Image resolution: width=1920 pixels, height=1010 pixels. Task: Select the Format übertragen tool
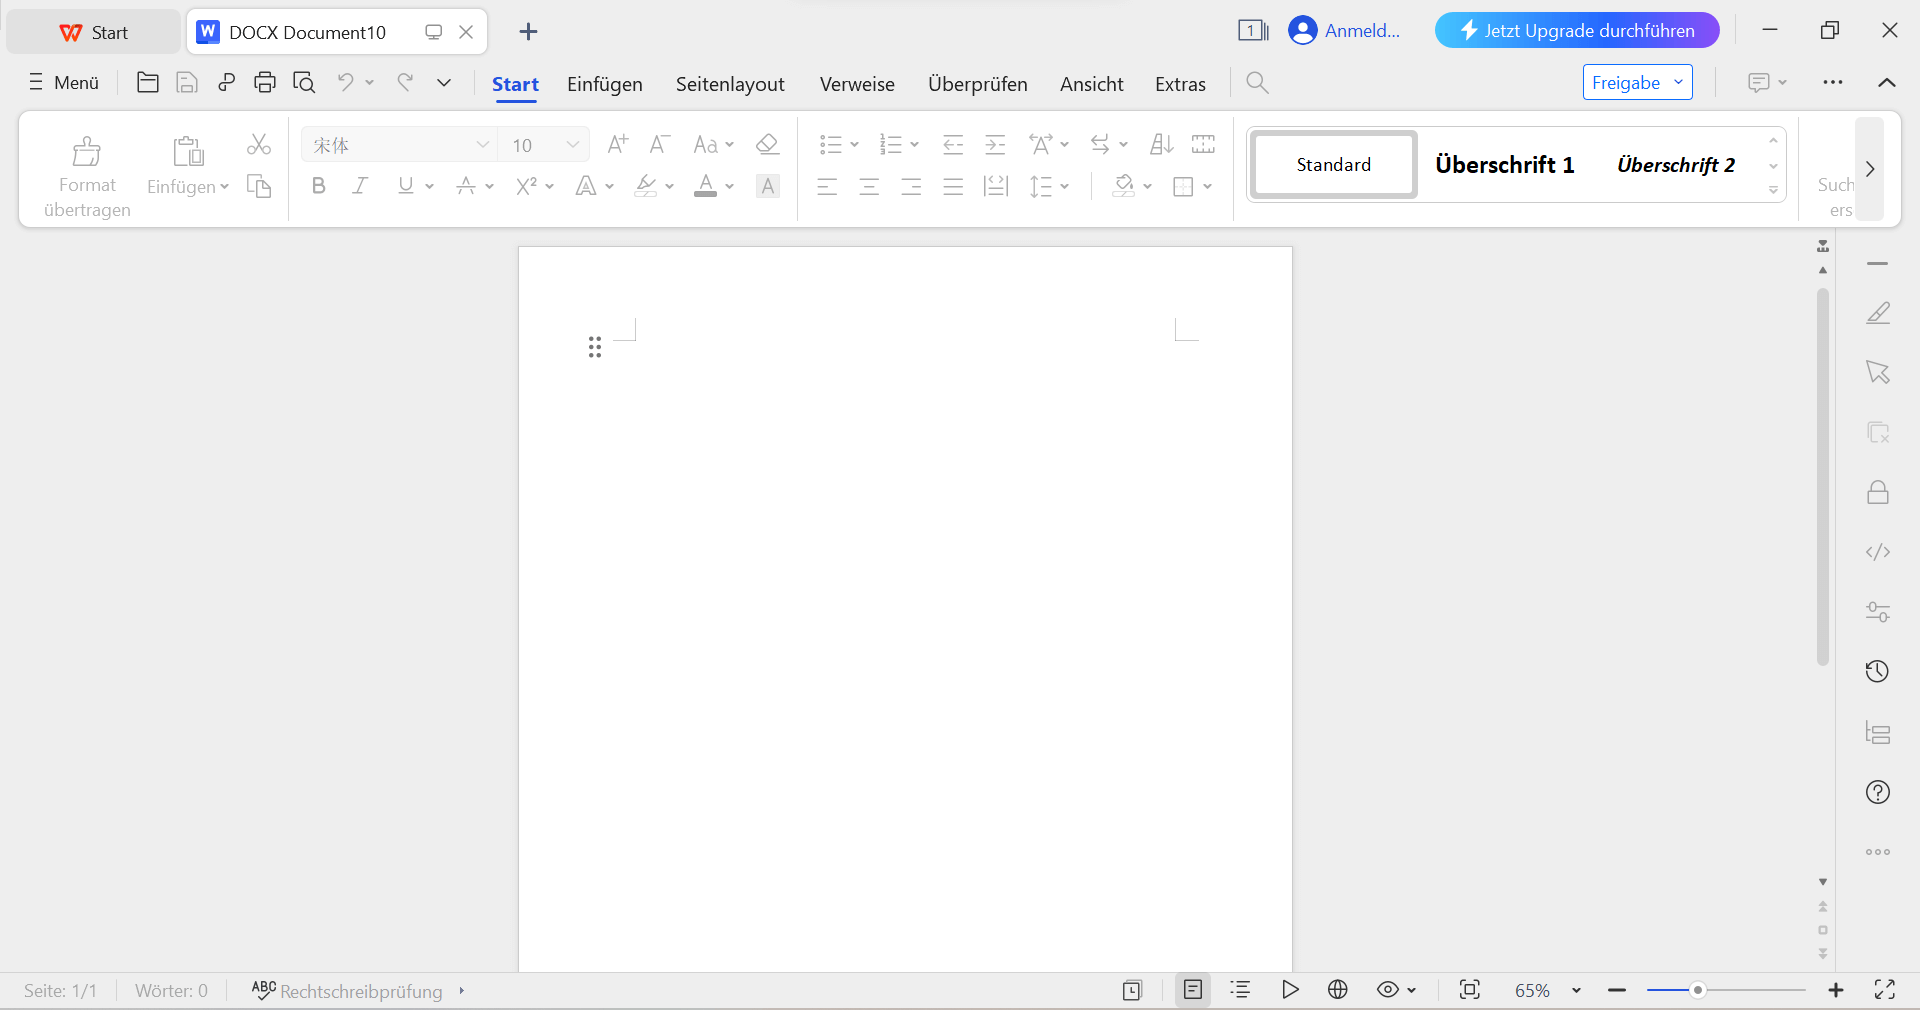tap(86, 171)
